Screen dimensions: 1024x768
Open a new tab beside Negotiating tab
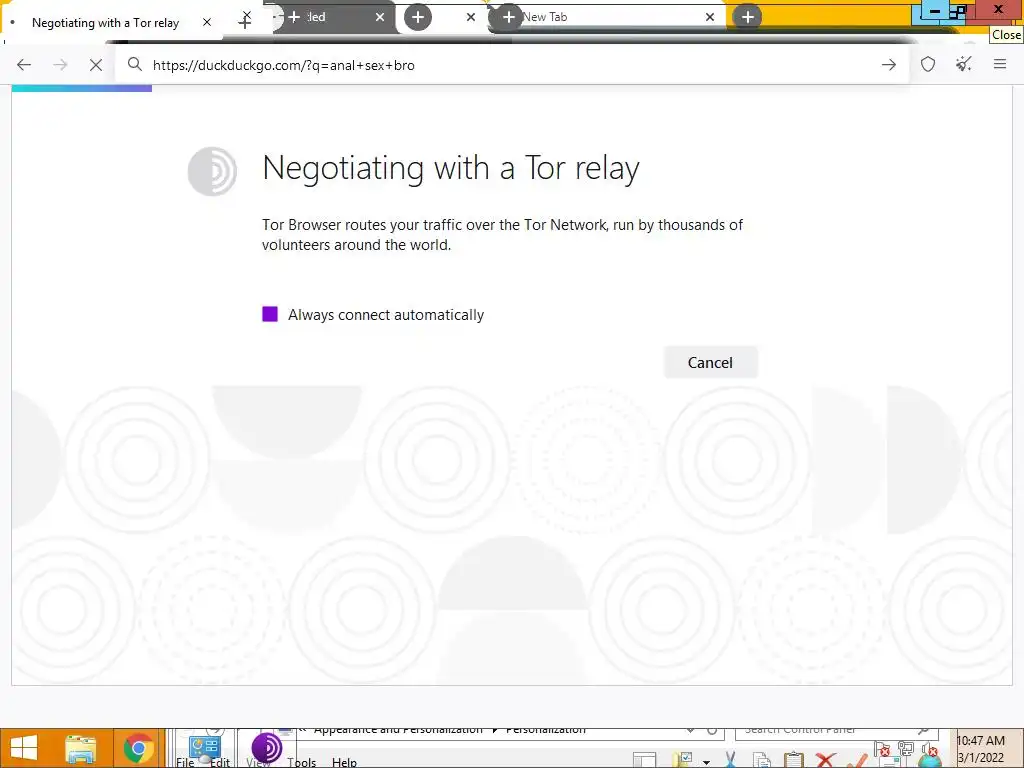(244, 22)
